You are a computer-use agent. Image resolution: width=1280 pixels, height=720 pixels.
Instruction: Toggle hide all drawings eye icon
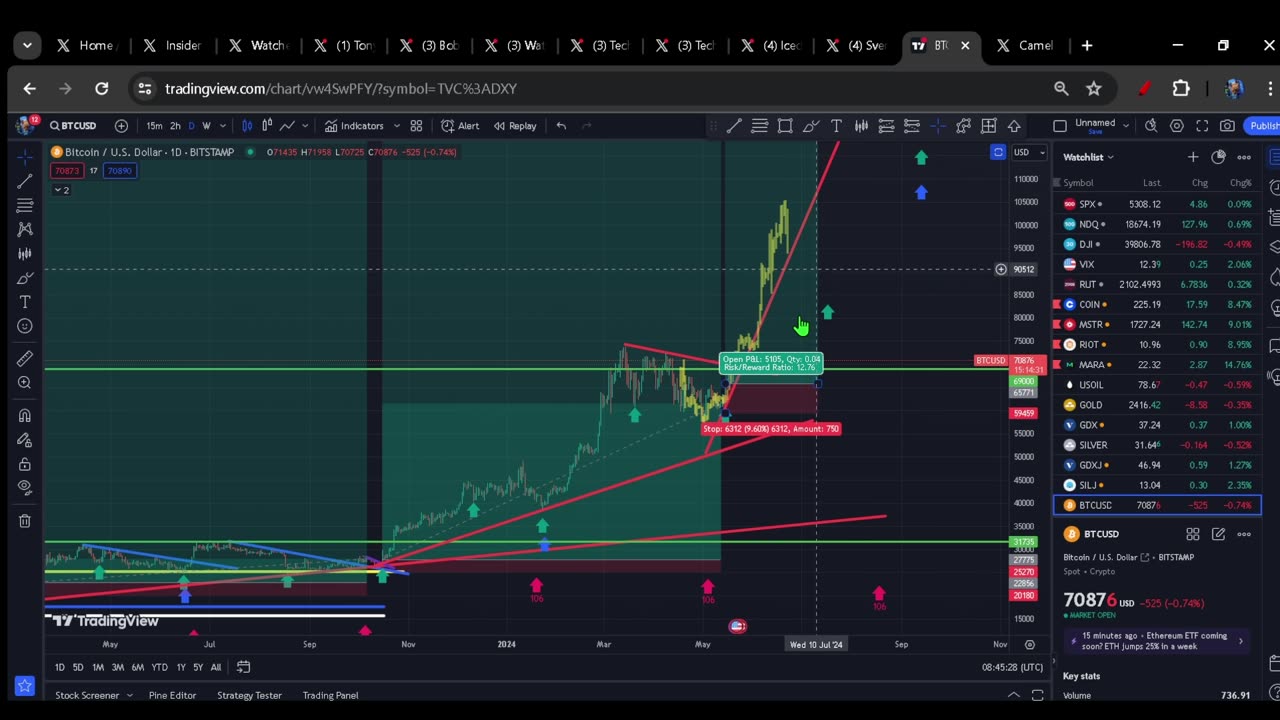pyautogui.click(x=25, y=488)
